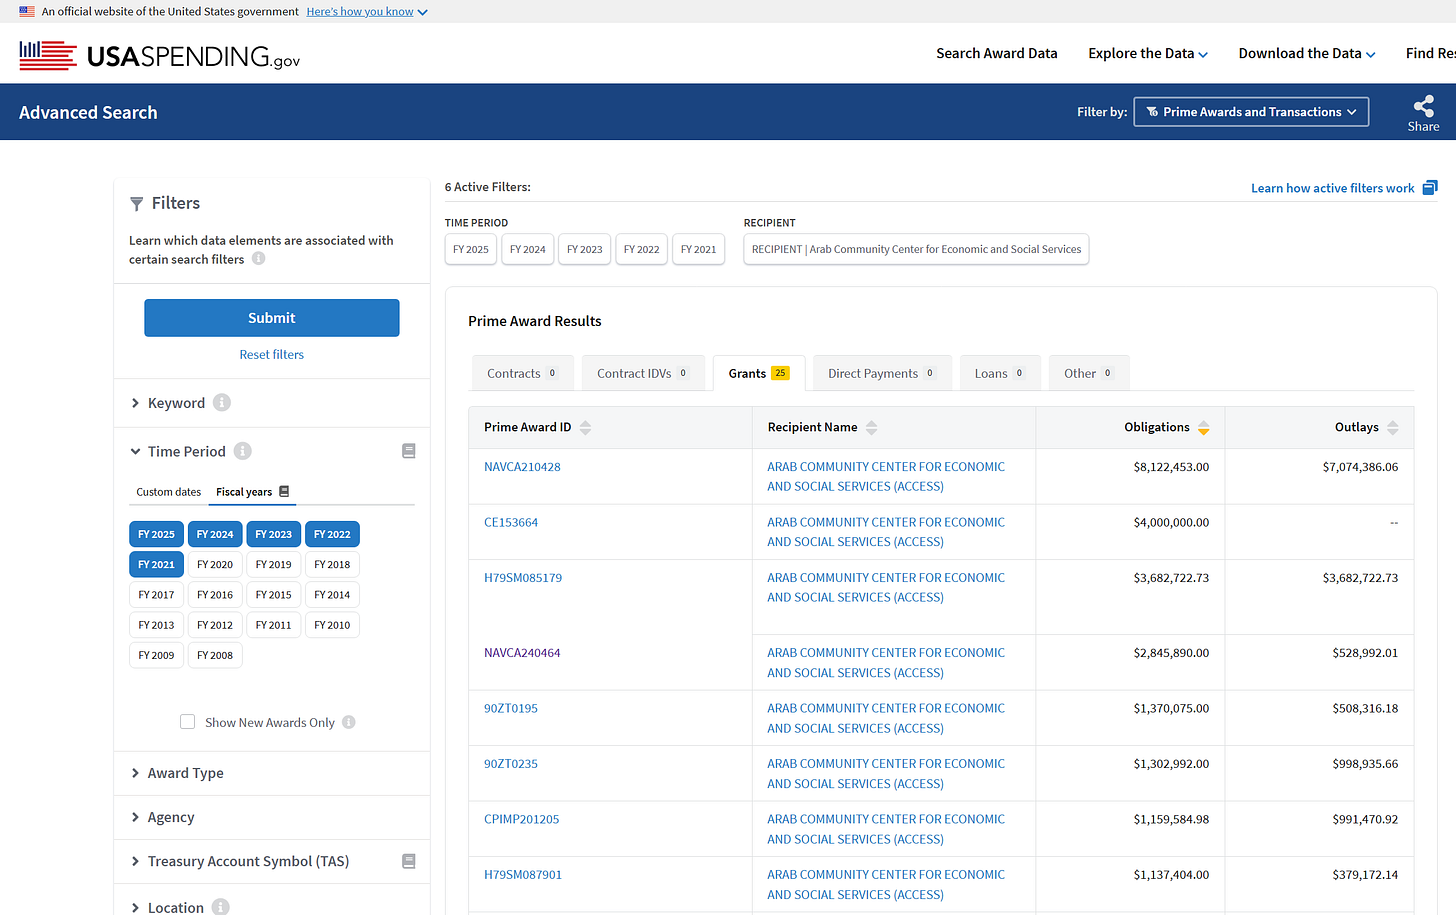Deselect FY 2024 in fiscal years
This screenshot has height=915, width=1456.
point(215,534)
